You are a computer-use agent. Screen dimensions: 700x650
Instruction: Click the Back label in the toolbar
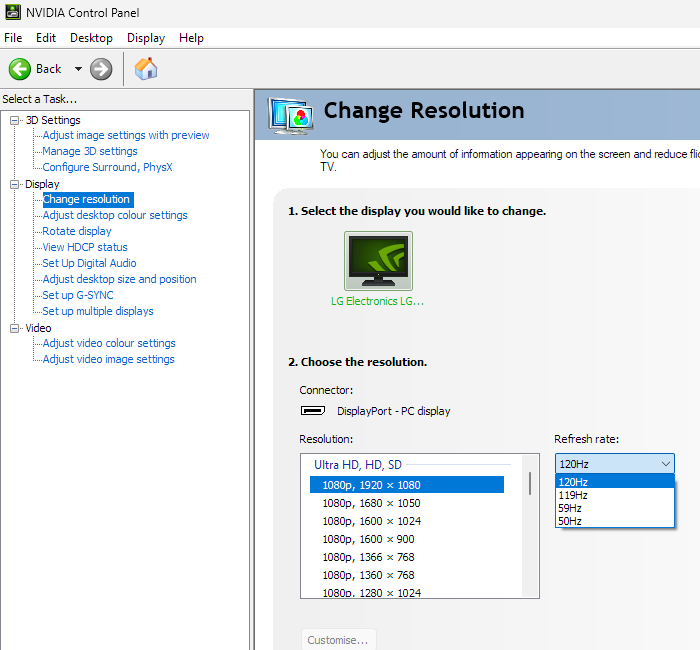click(x=48, y=69)
